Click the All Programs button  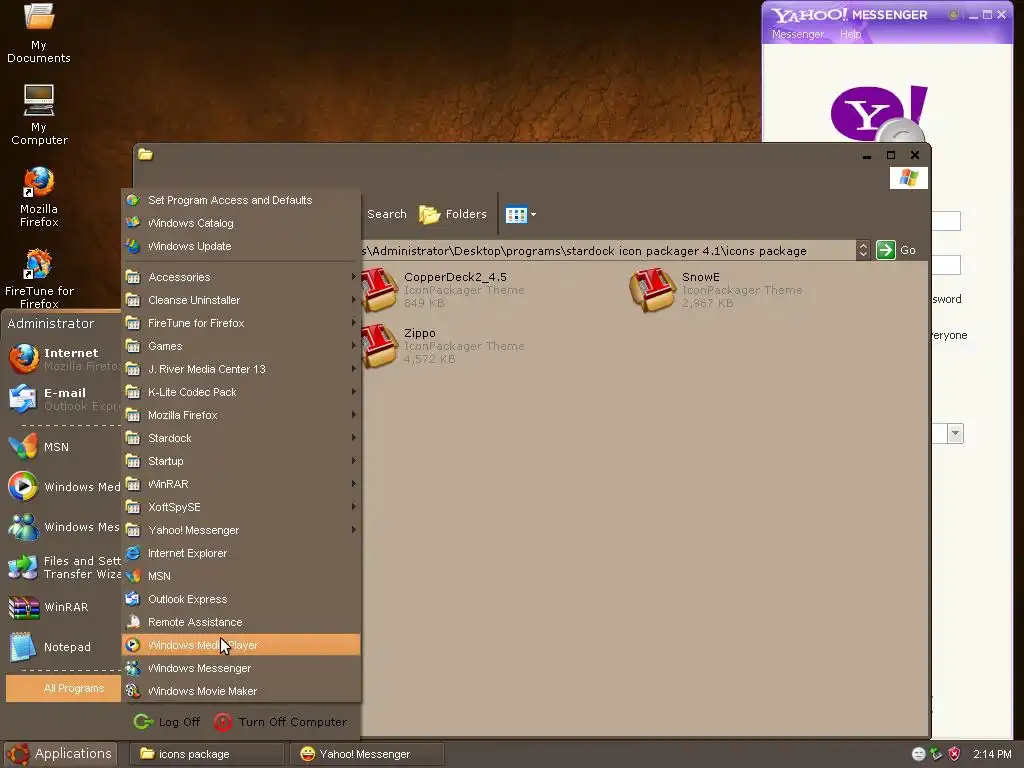click(63, 688)
